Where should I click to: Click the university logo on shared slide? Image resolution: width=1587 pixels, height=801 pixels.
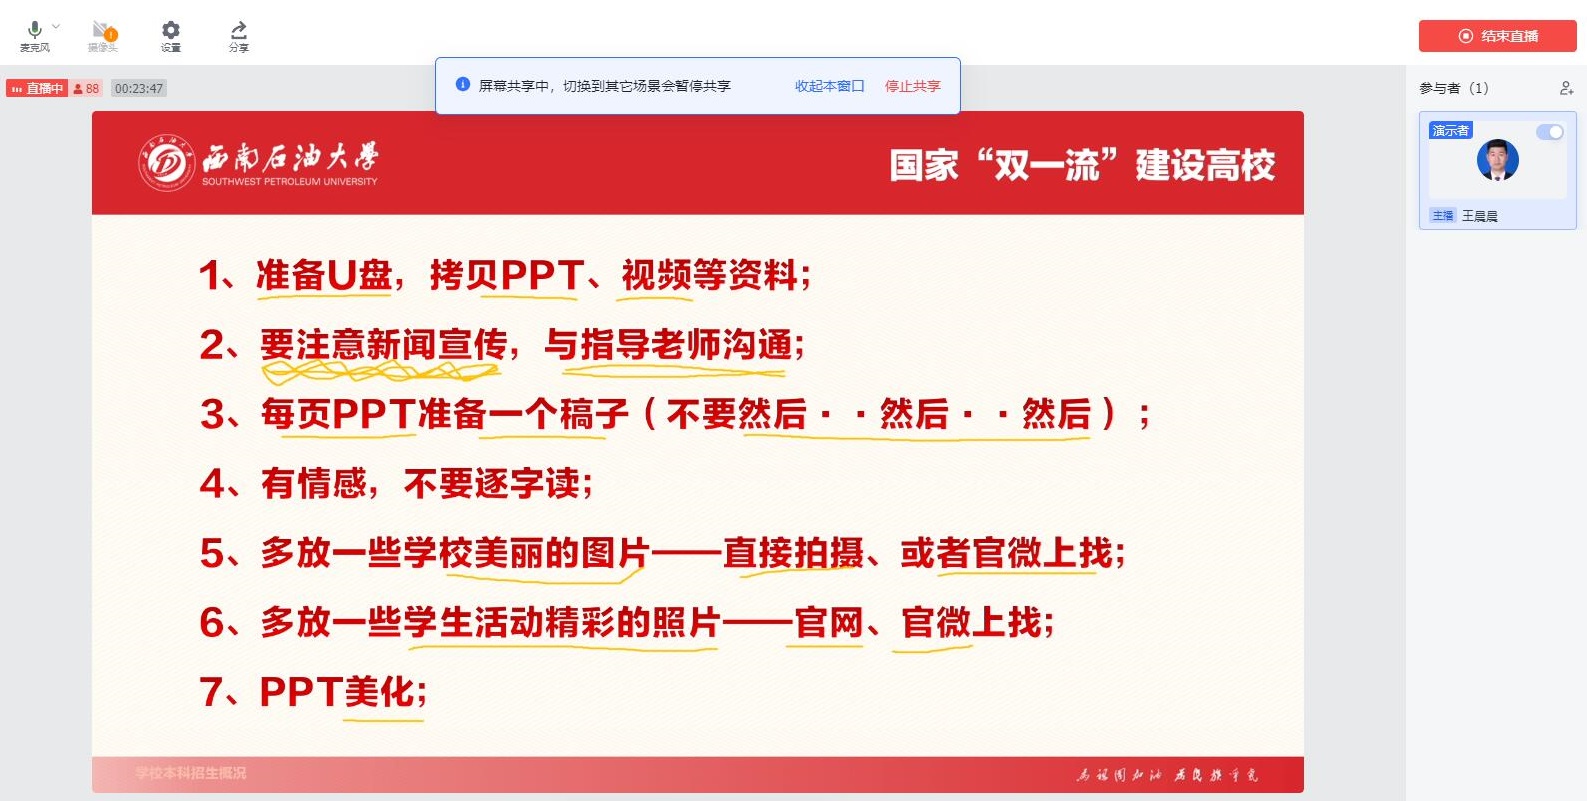pos(166,162)
